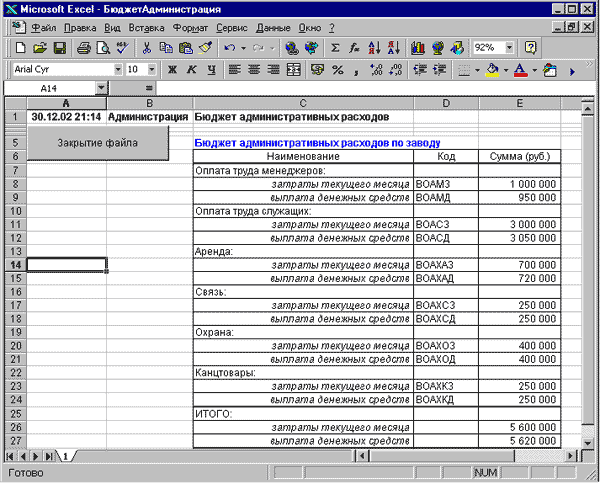This screenshot has width=600, height=484.
Task: Create a new workbook via toolbar icon
Action: tap(20, 48)
